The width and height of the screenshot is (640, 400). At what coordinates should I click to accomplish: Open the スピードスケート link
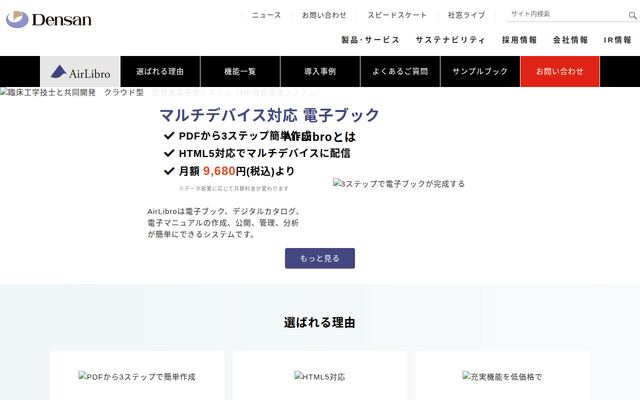tap(397, 15)
